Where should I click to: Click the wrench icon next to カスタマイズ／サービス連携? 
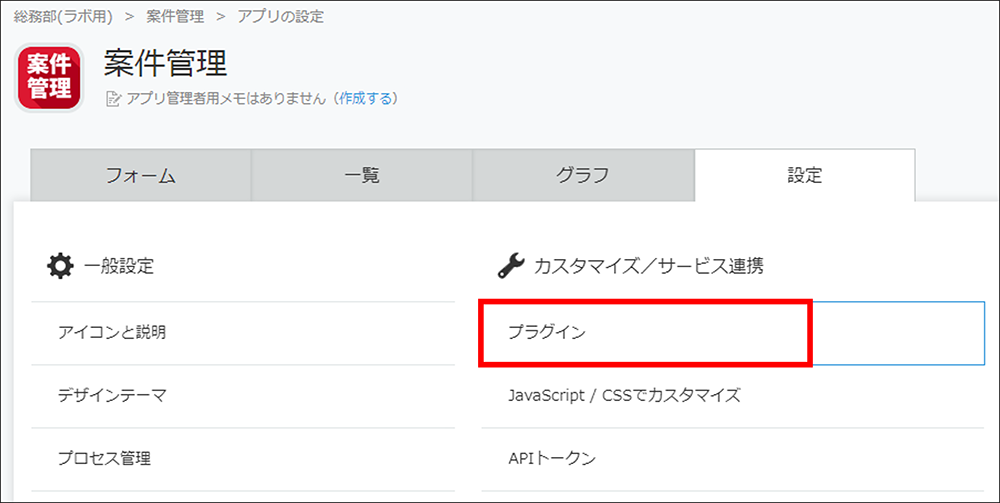tap(511, 265)
